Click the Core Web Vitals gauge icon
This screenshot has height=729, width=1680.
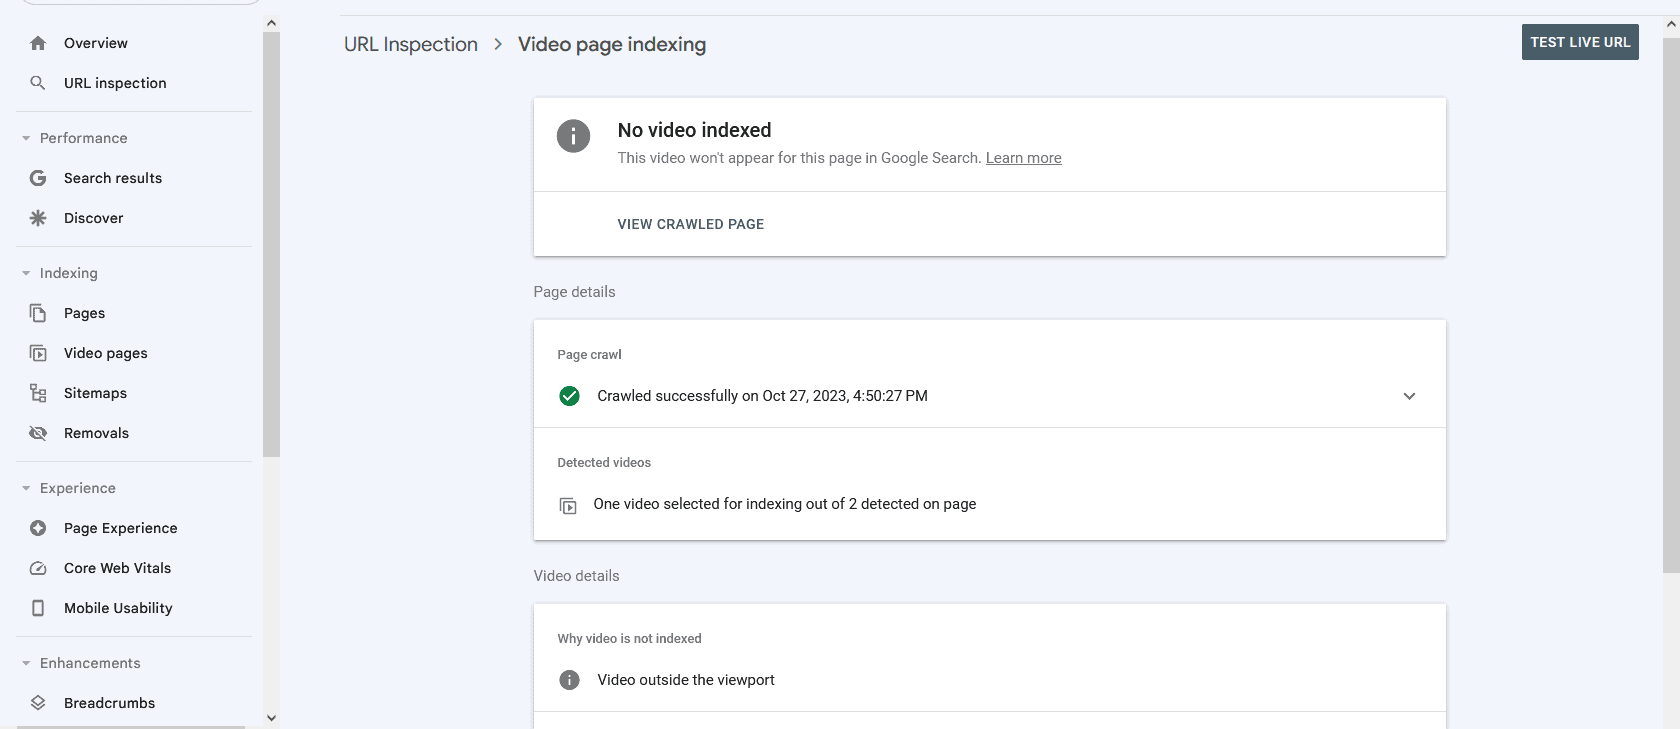click(x=38, y=568)
